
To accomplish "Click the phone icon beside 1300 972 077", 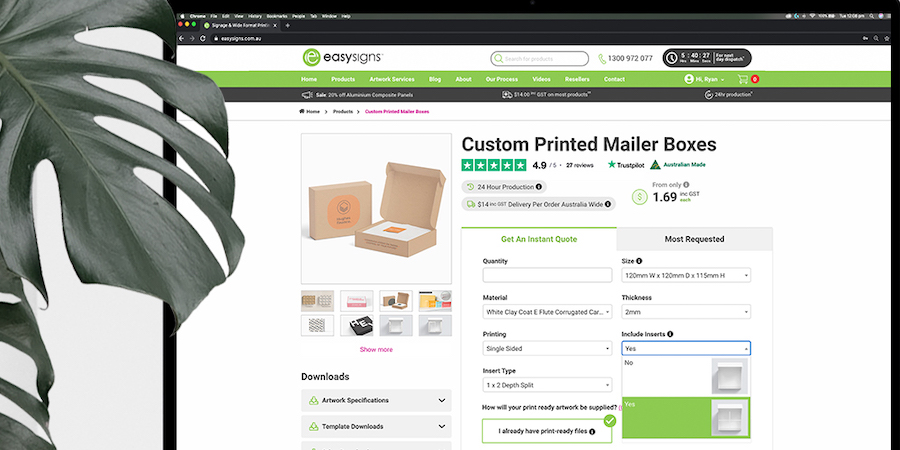I will [602, 59].
